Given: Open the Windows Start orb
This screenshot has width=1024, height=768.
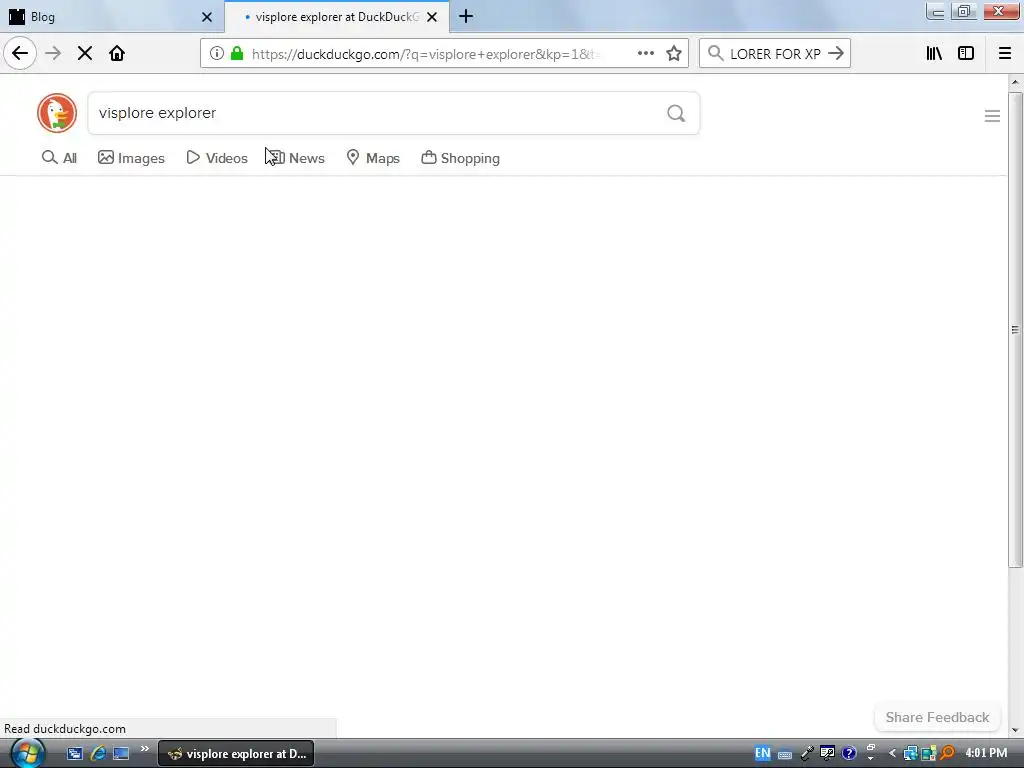Looking at the screenshot, I should pyautogui.click(x=27, y=753).
